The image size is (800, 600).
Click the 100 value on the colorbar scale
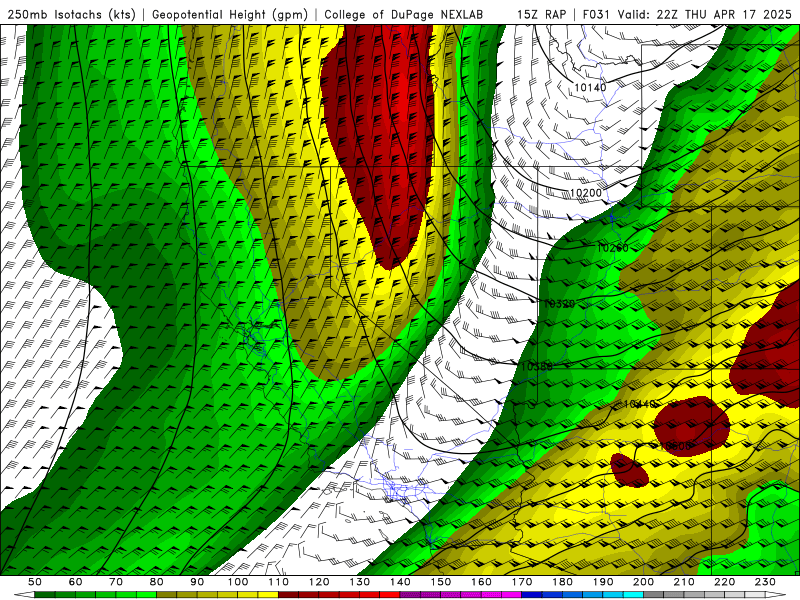(238, 582)
